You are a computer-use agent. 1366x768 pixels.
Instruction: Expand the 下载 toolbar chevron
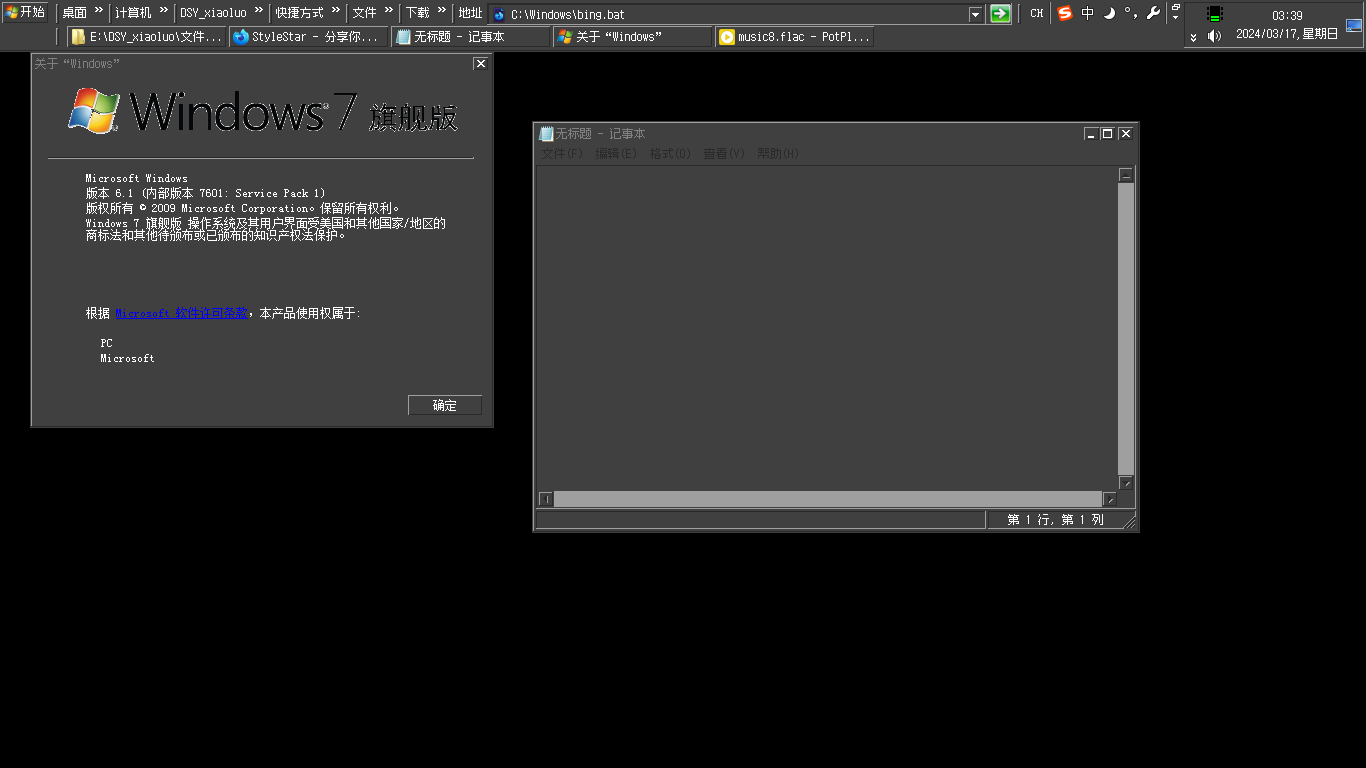coord(442,11)
